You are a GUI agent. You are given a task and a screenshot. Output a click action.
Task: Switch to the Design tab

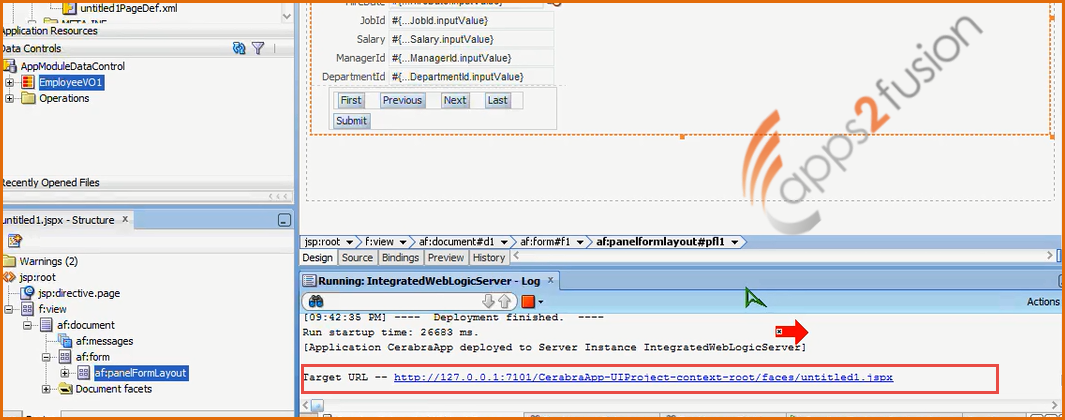[317, 258]
